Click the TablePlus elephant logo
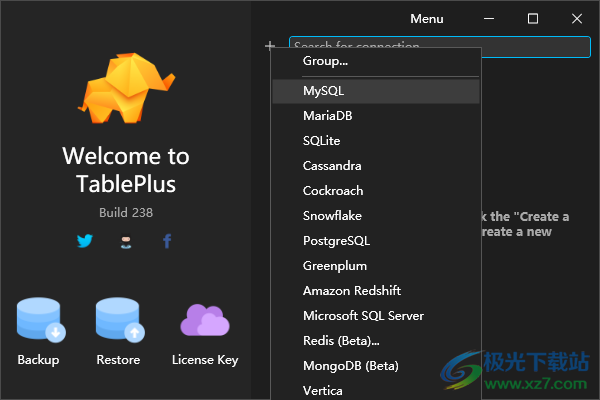 coord(127,88)
